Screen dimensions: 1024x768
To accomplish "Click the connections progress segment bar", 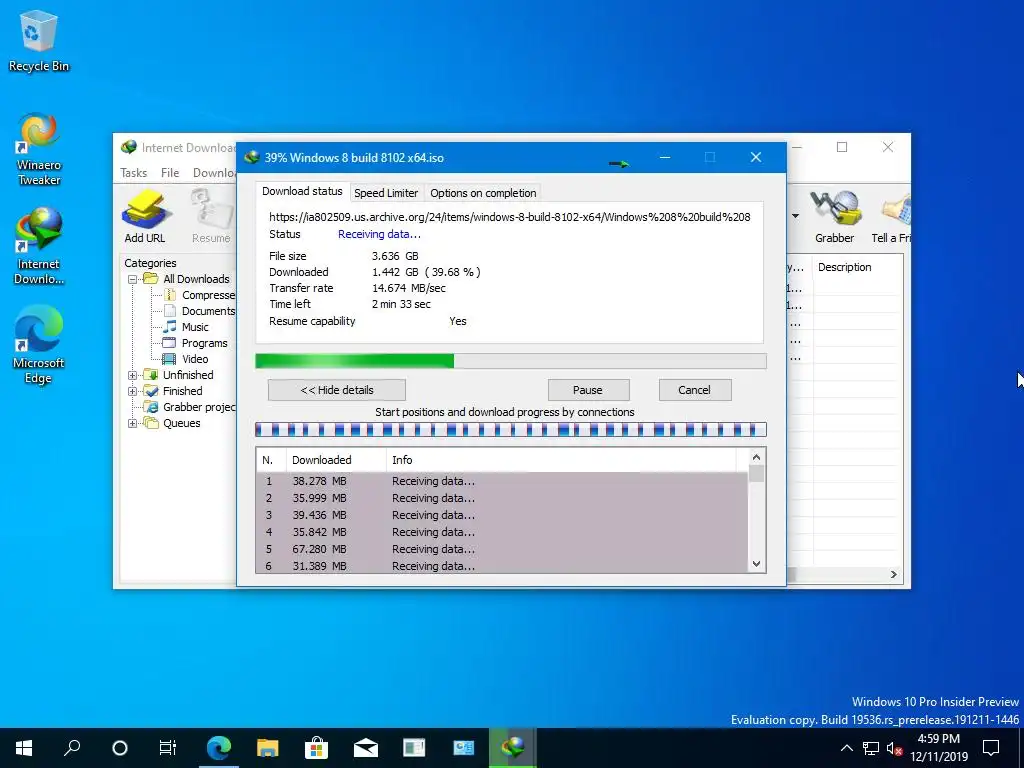I will point(511,429).
